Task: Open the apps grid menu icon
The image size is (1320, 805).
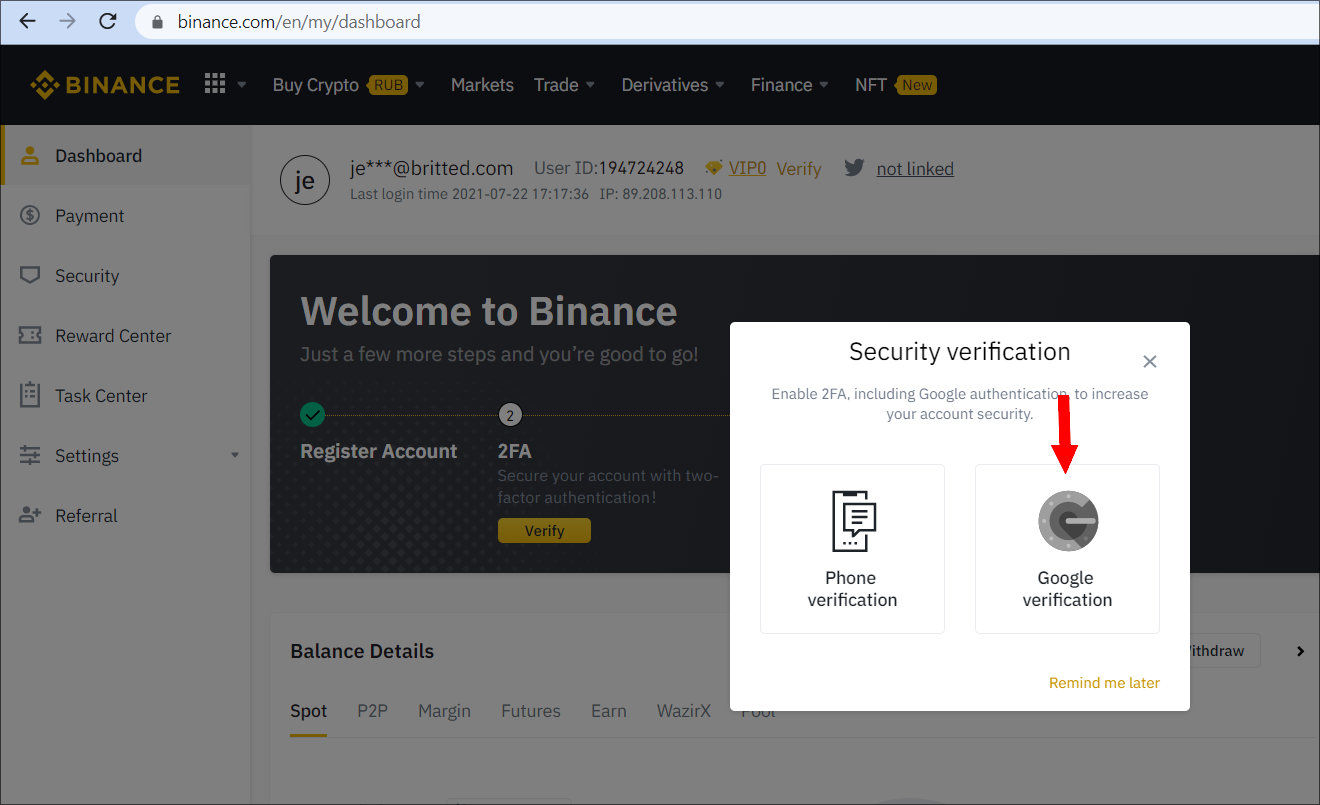Action: click(x=215, y=84)
